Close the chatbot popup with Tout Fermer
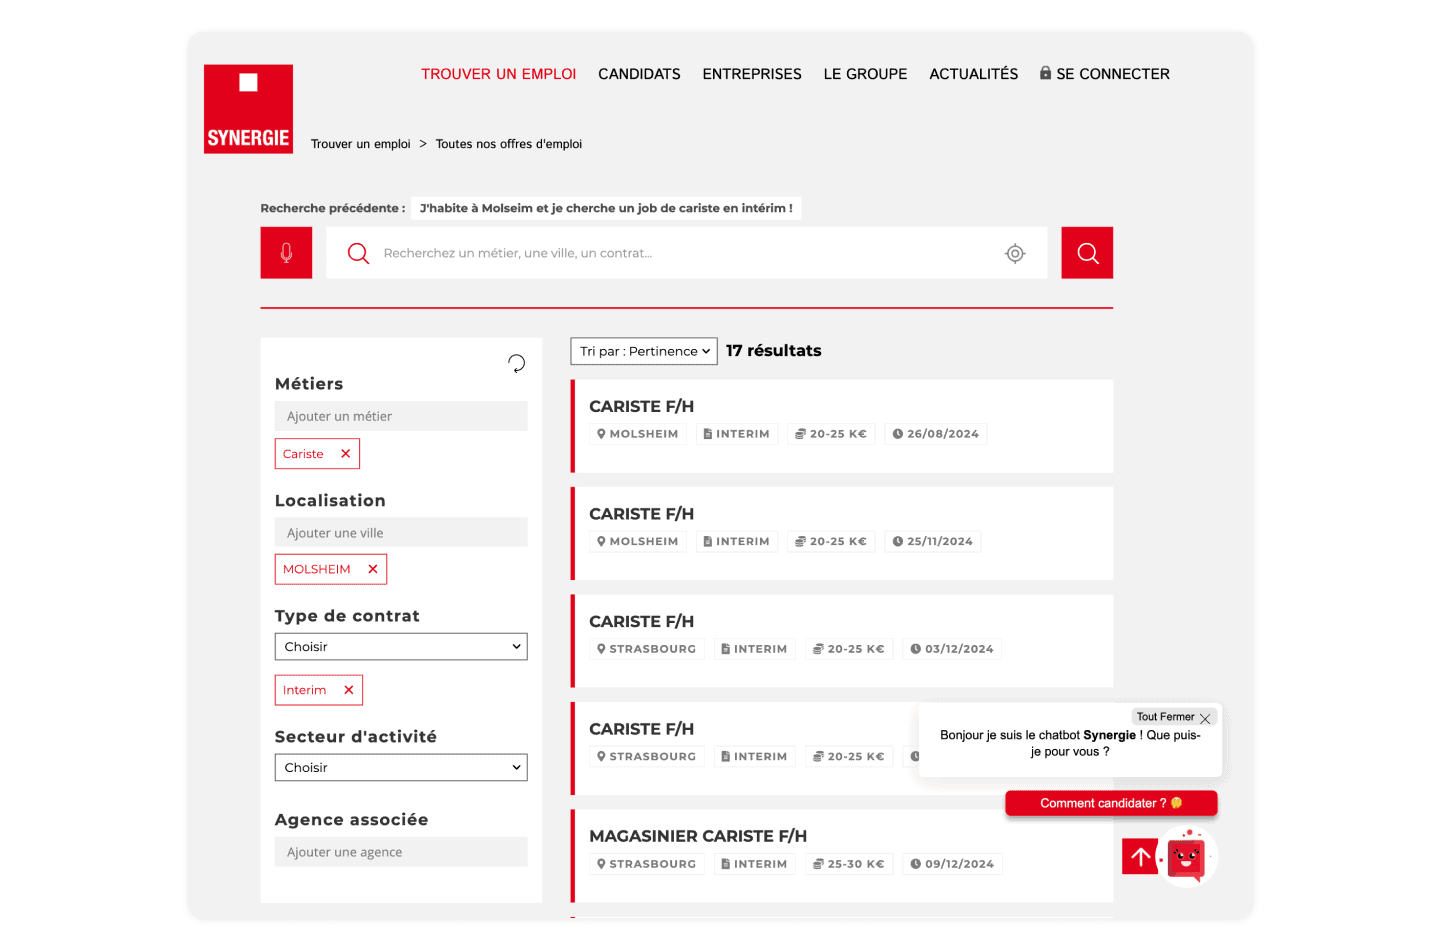Image resolution: width=1440 pixels, height=950 pixels. [1174, 717]
